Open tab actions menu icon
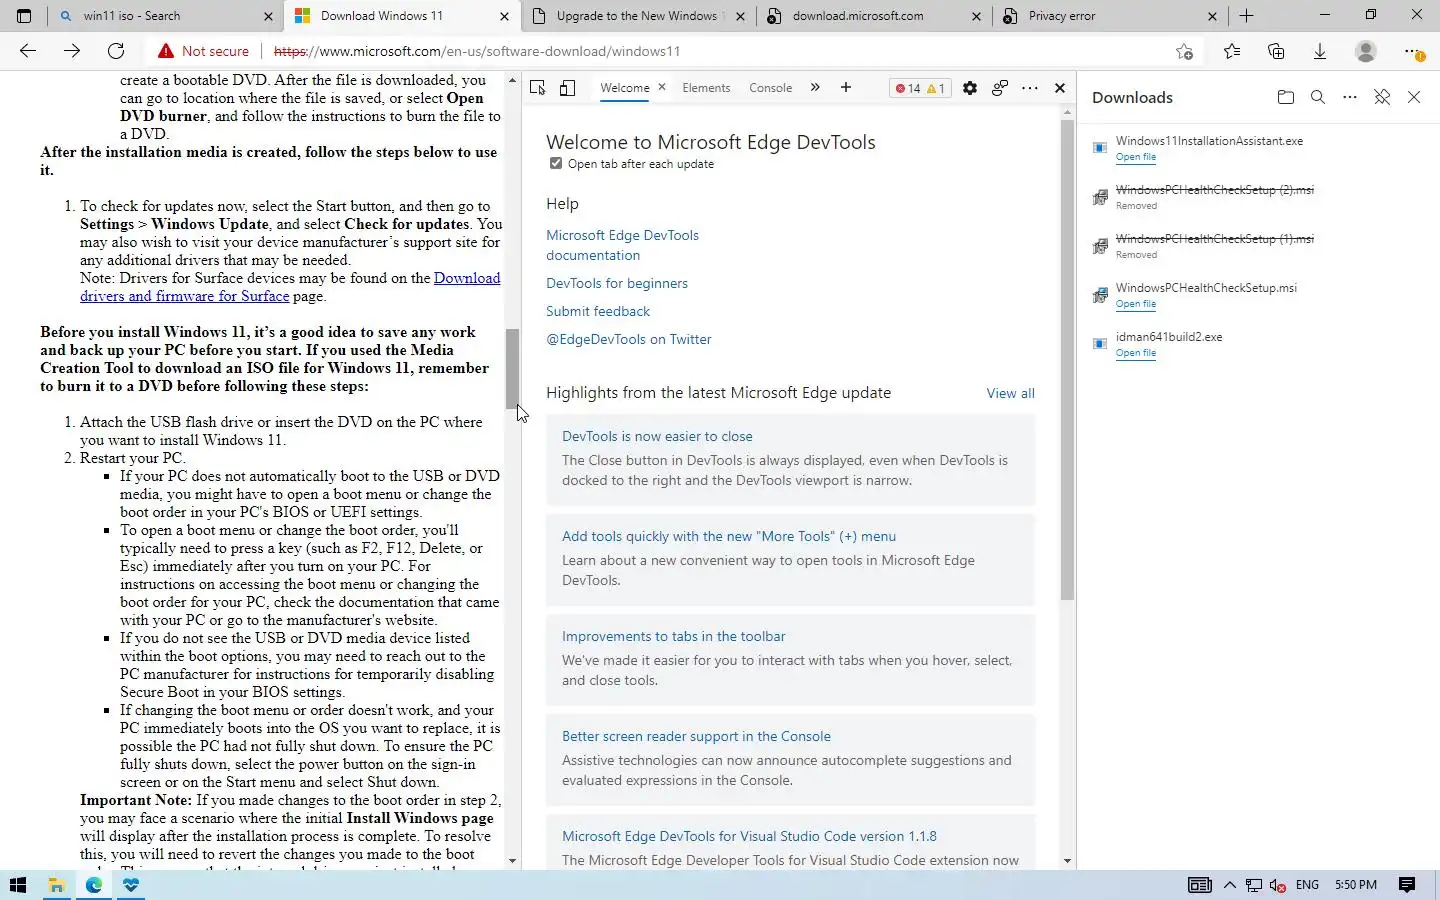Viewport: 1440px width, 900px height. pos(24,16)
